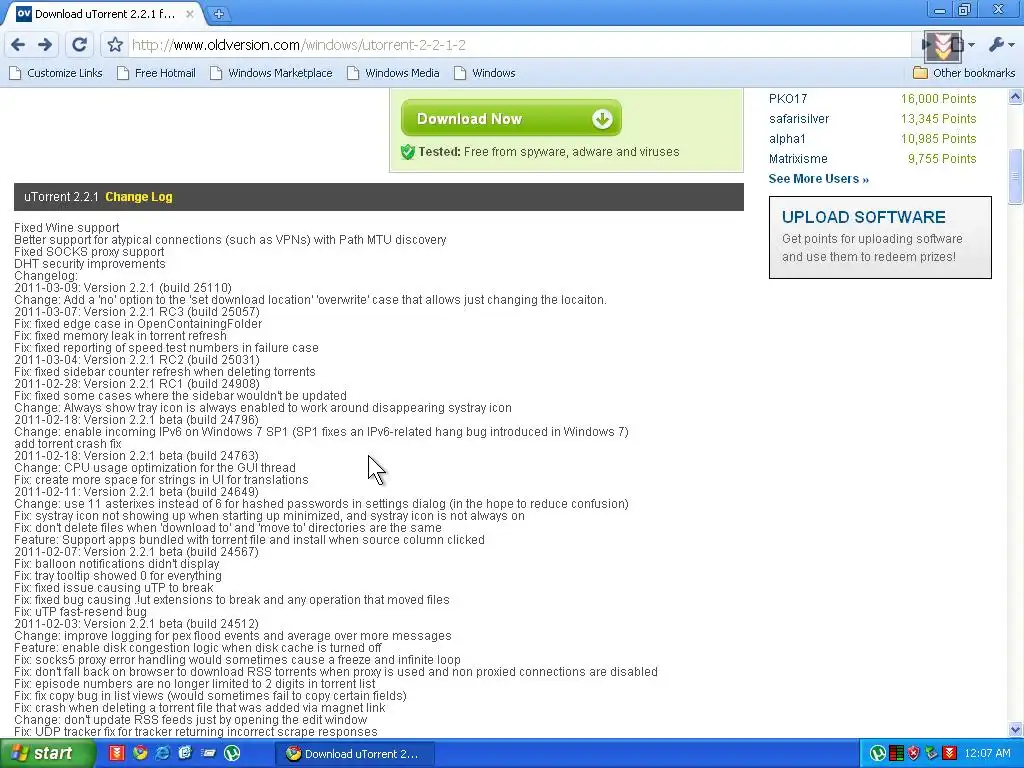The image size is (1024, 768).
Task: Click 'Fix: fixed issue causing uTP to break'
Action: click(x=114, y=588)
